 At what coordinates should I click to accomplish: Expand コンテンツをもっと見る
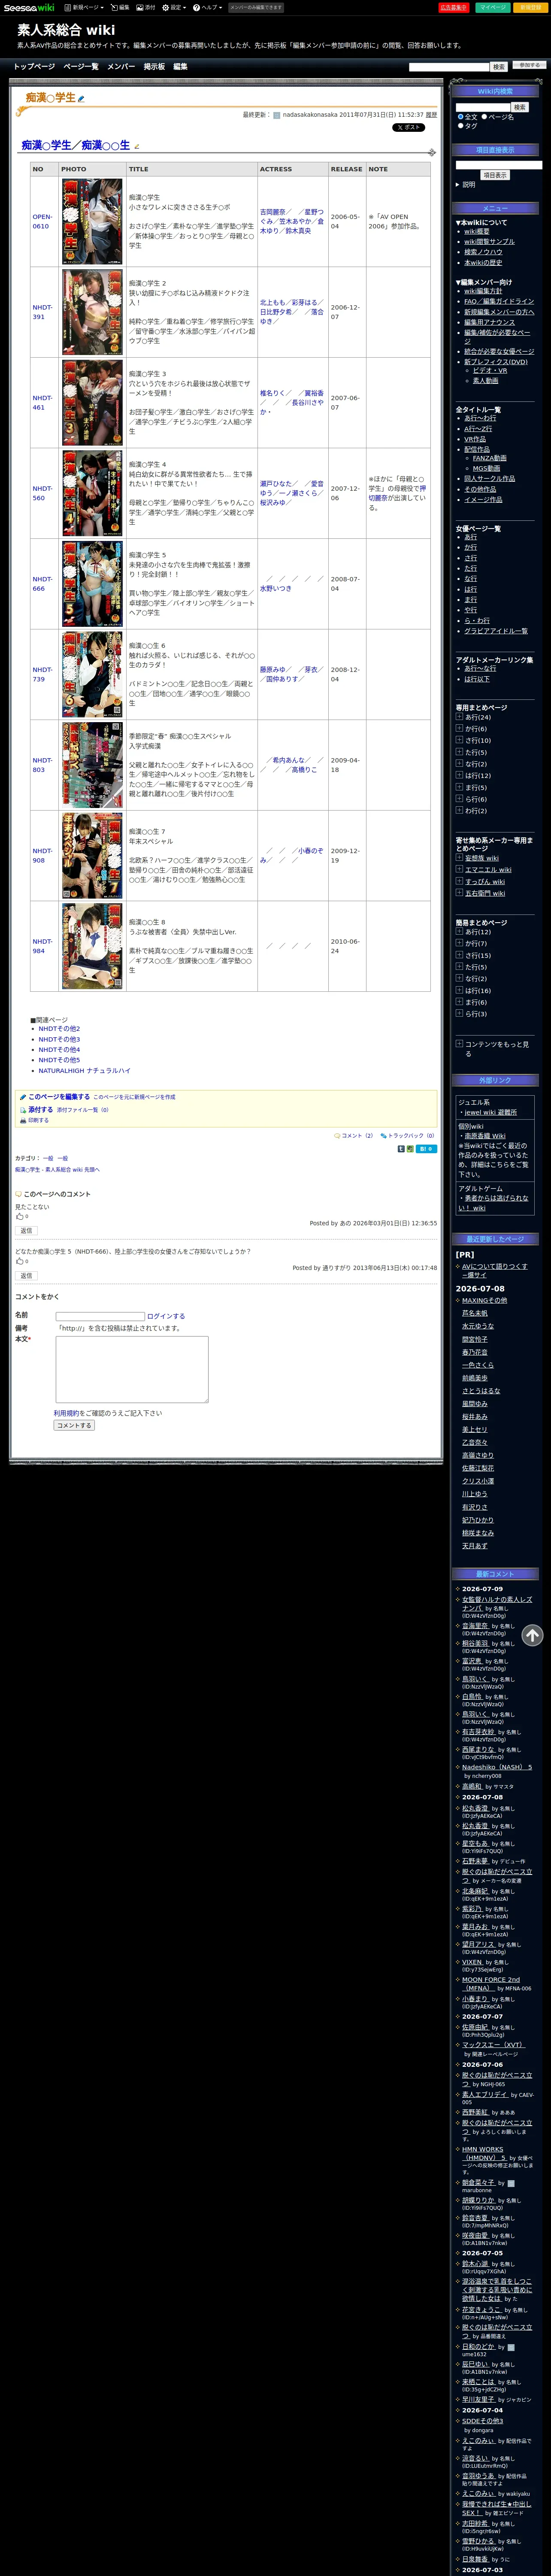[x=459, y=1044]
